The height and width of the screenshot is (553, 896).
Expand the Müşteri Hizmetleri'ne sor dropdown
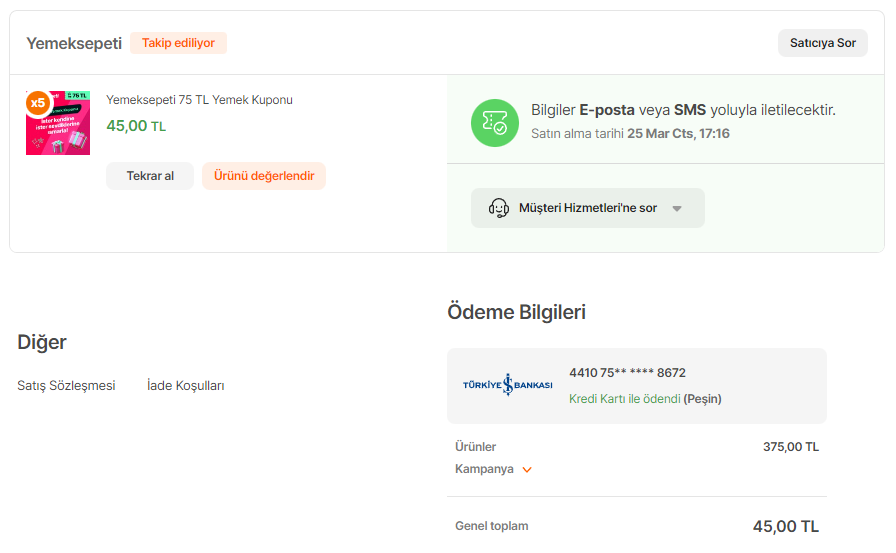click(587, 208)
